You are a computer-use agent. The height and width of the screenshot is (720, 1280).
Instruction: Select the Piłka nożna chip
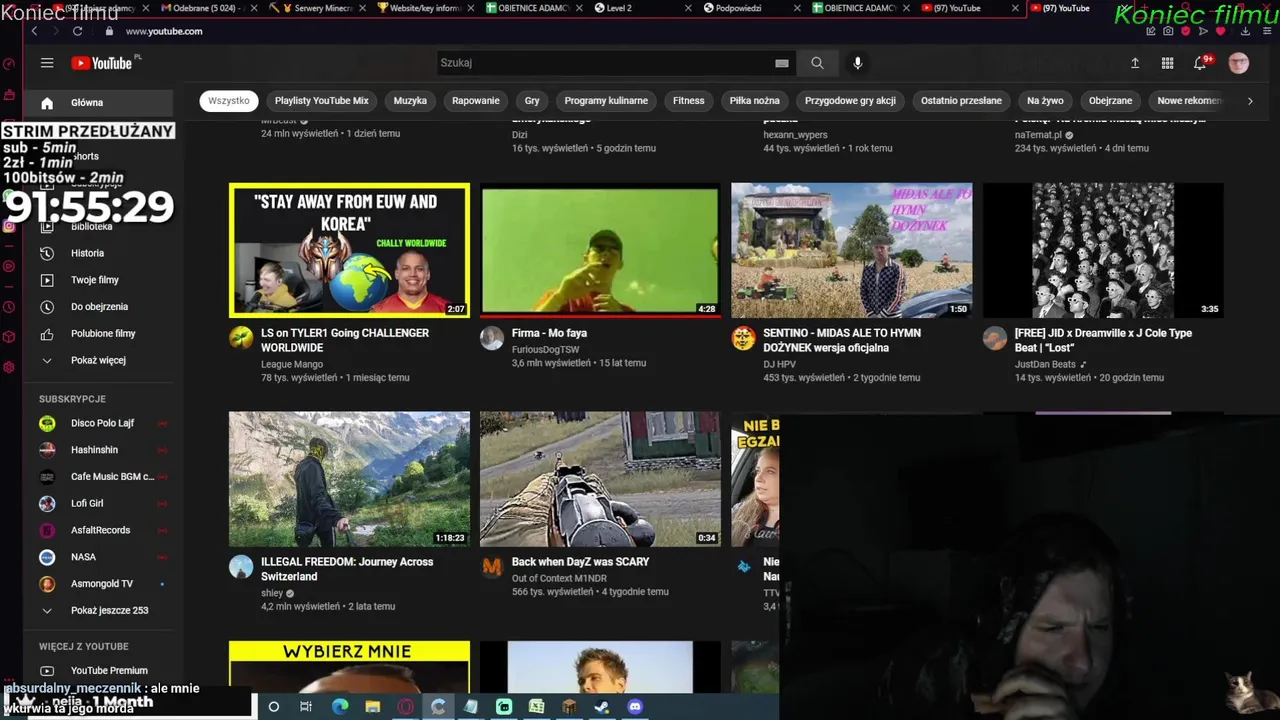tap(755, 101)
